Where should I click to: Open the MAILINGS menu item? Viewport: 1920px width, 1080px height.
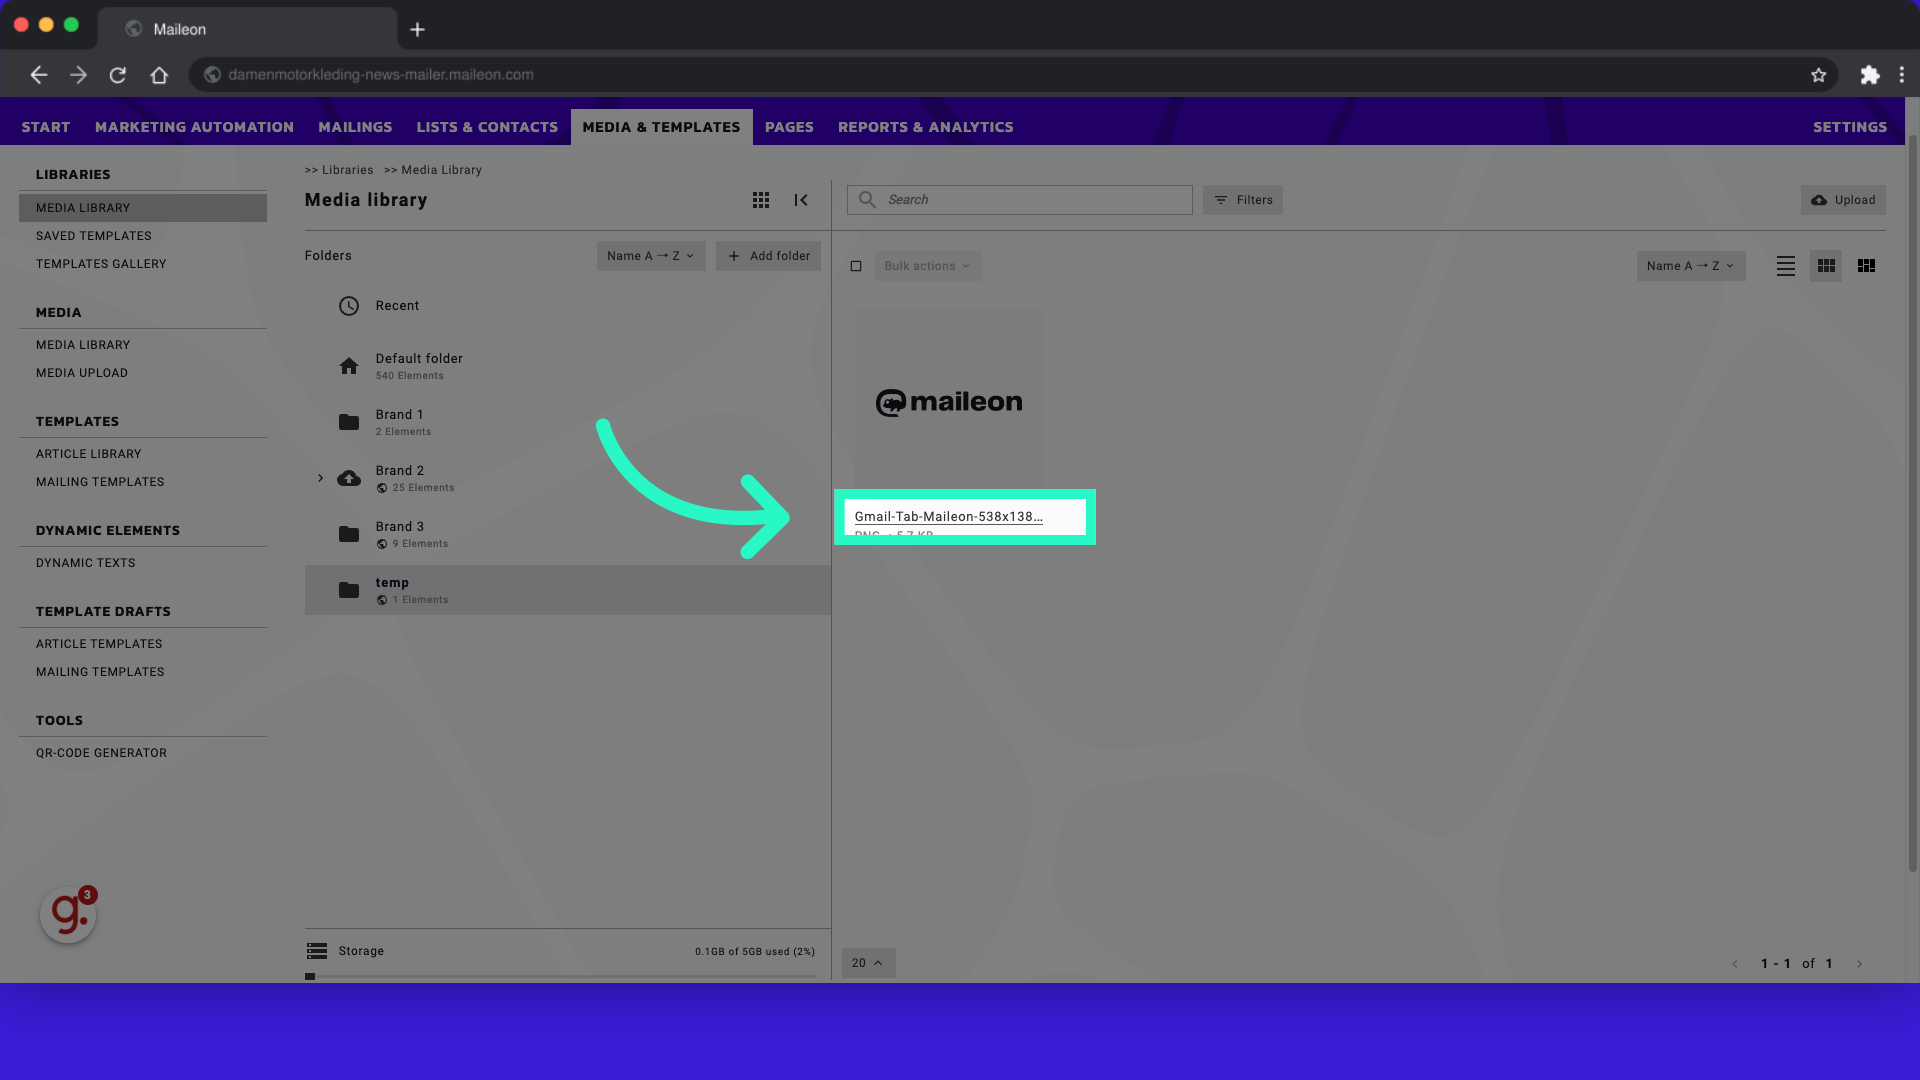point(355,127)
